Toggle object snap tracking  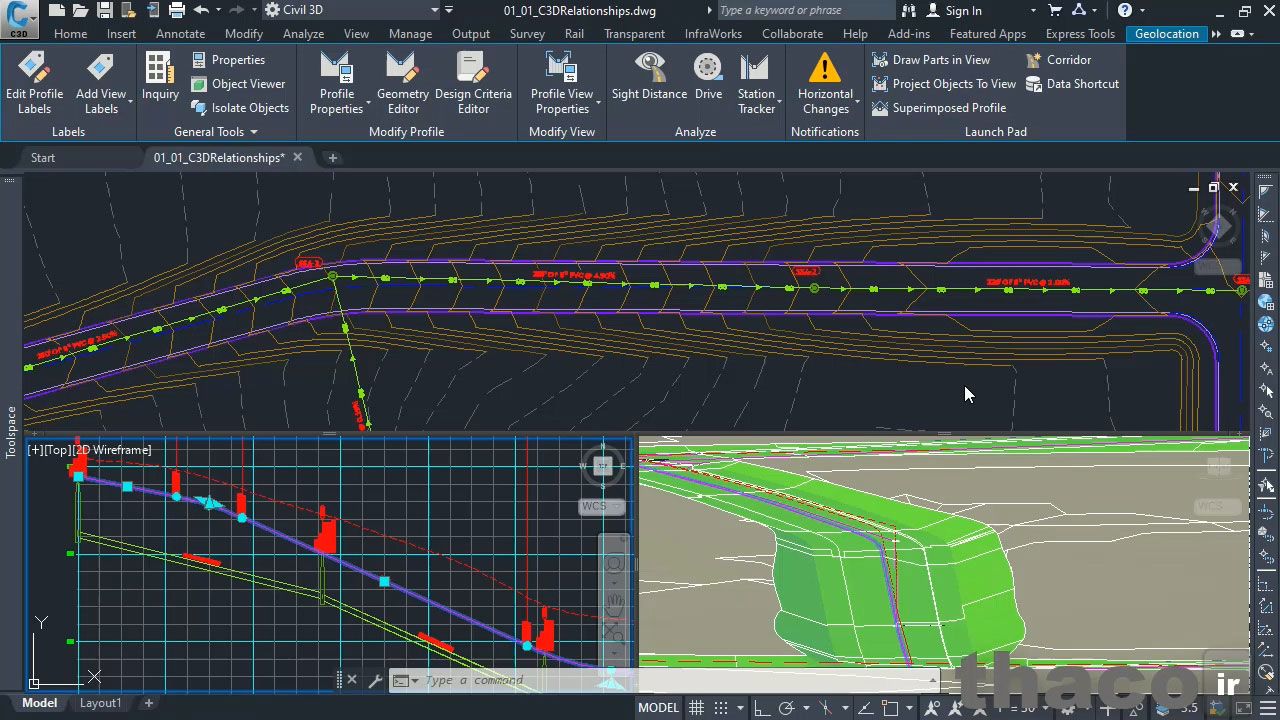click(x=866, y=708)
